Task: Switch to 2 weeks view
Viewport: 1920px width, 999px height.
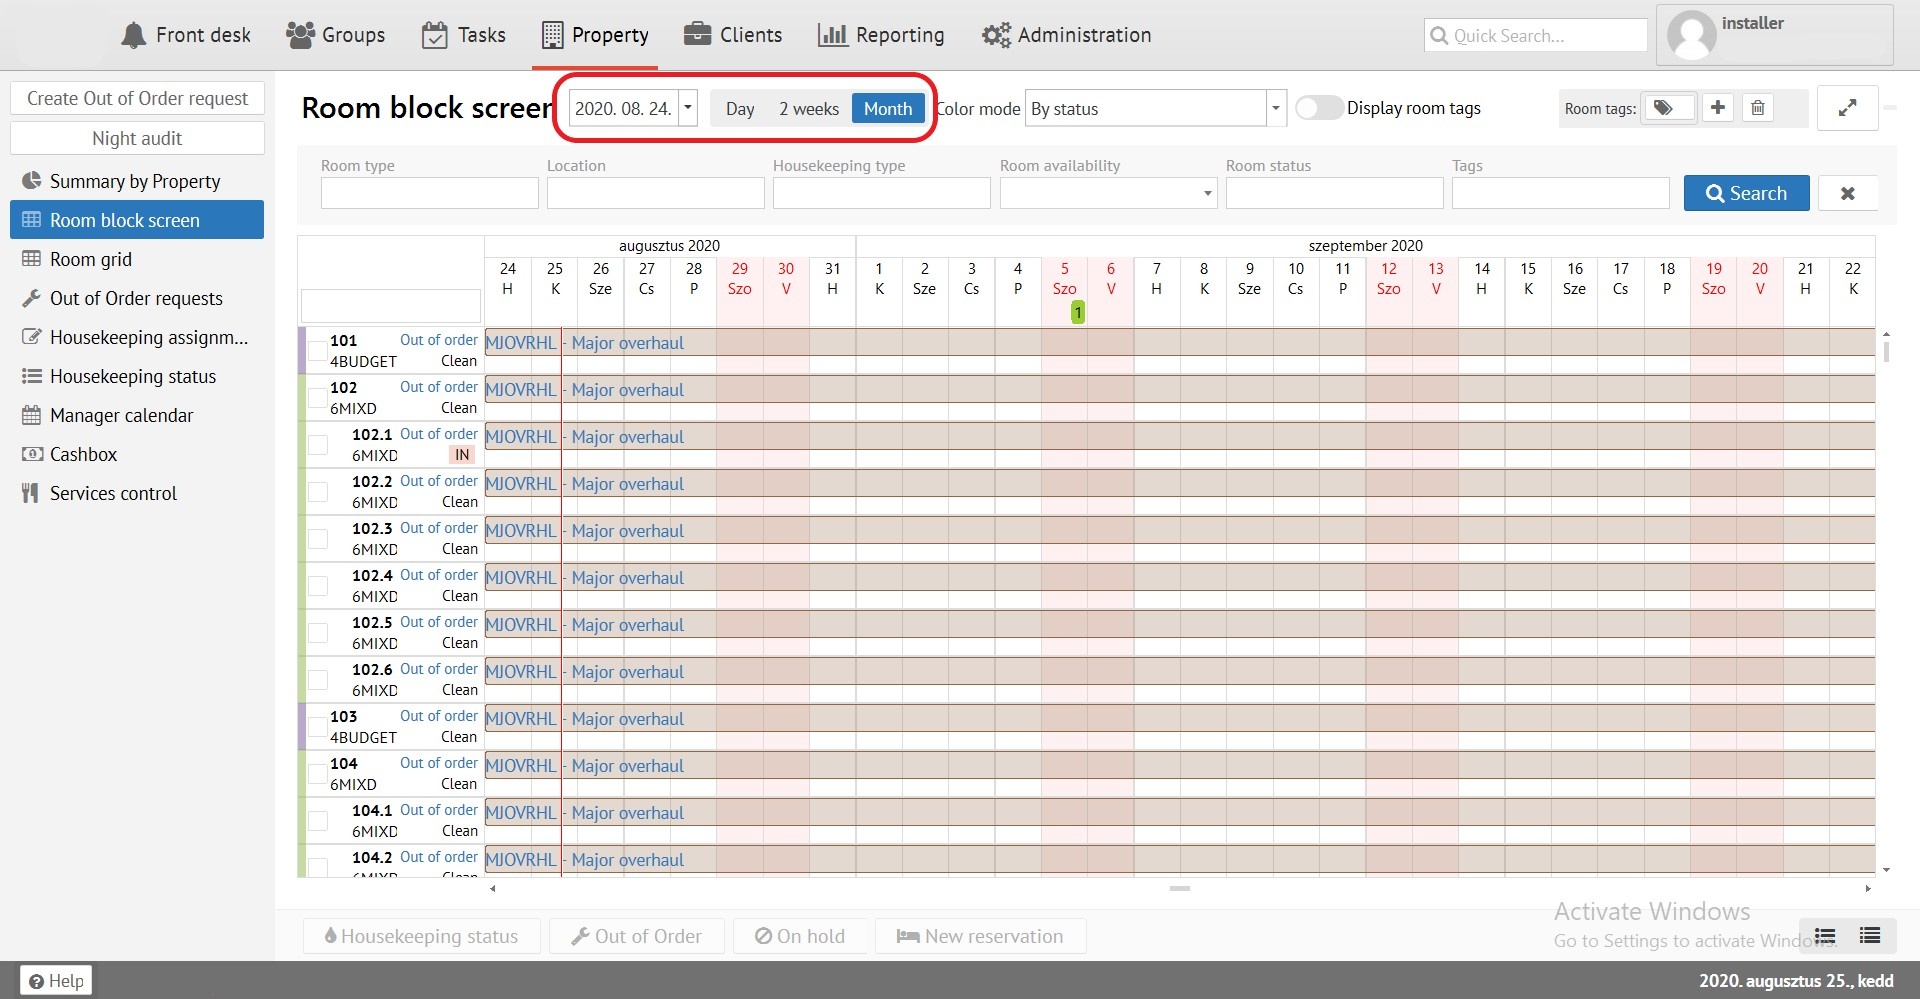Action: [x=808, y=108]
